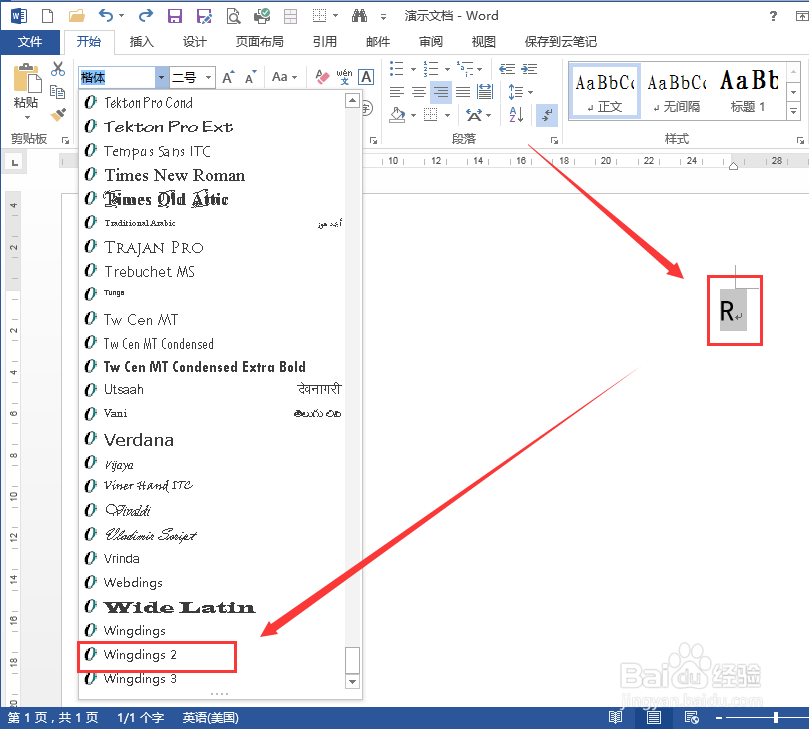Viewport: 809px width, 729px height.
Task: Sort text with the A-Z icon
Action: point(516,115)
